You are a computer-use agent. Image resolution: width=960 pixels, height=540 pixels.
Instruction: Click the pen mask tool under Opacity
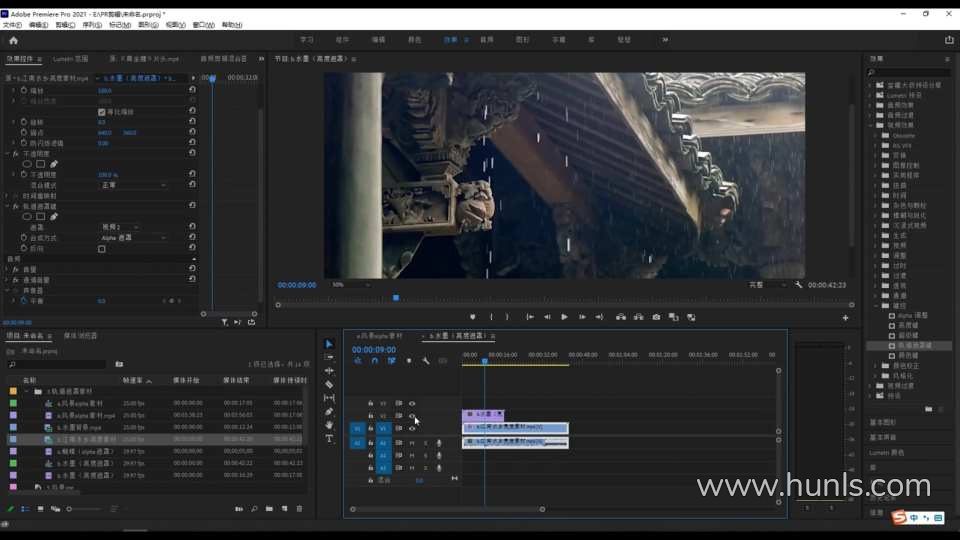tap(54, 164)
